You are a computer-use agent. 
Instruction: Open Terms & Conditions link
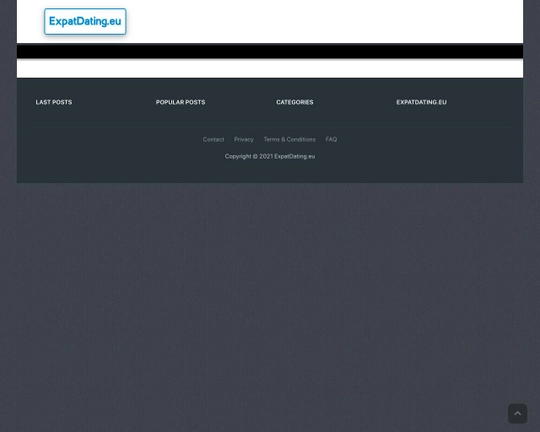coord(289,139)
